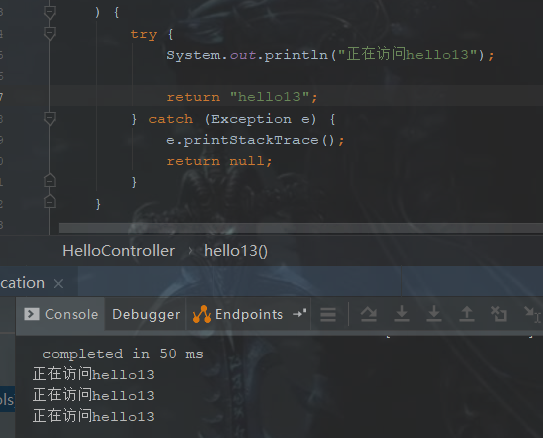Toggle fold marker at method signature closing parenthesis
543x438 pixels.
[50, 12]
